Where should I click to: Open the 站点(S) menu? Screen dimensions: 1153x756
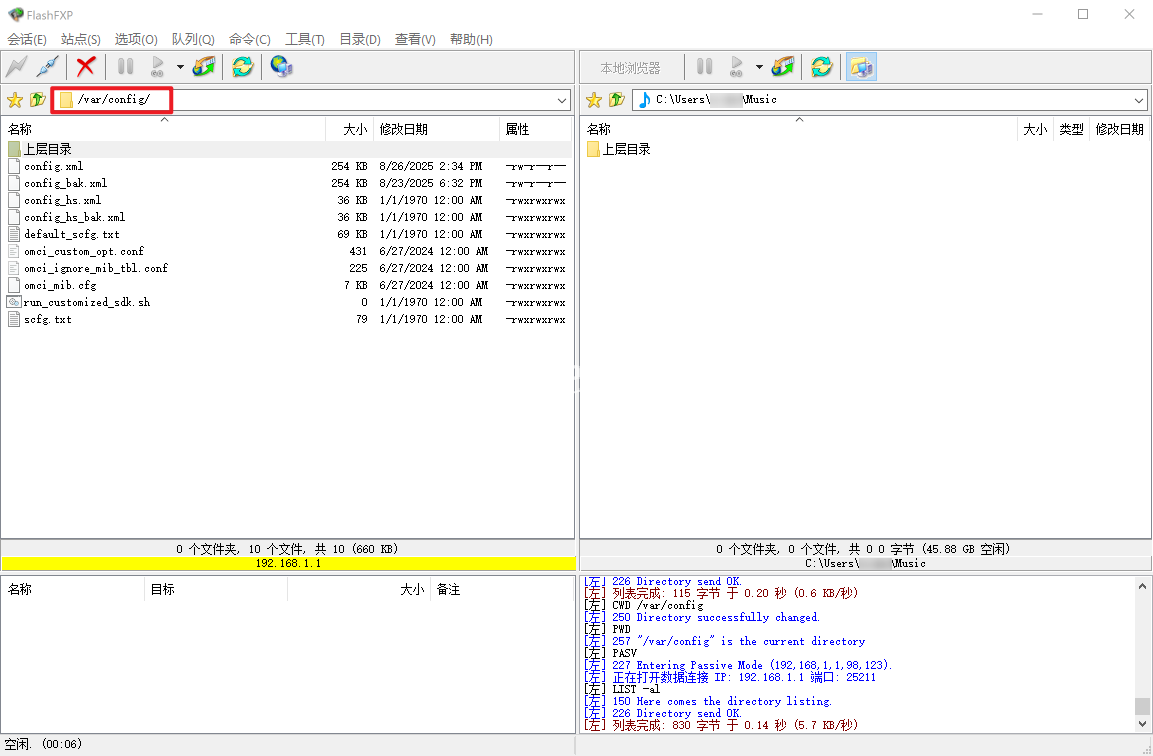(81, 39)
